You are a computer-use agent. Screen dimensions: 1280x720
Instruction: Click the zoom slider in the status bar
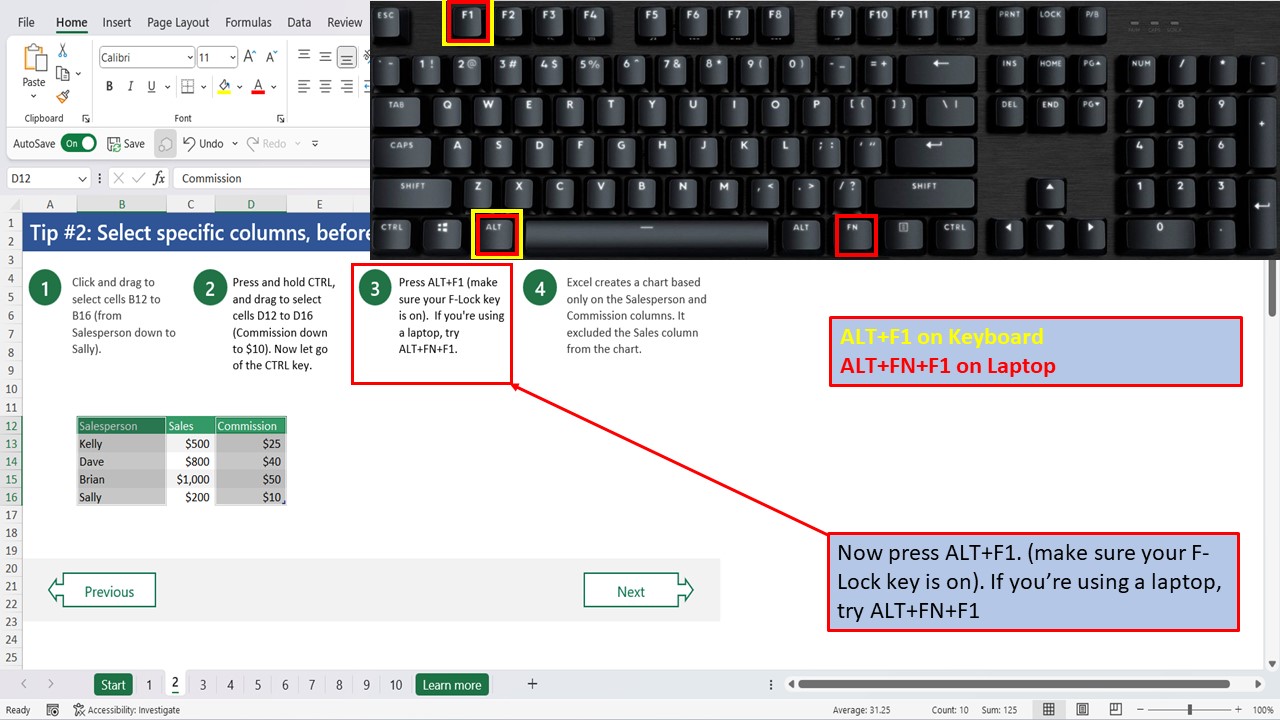(x=1190, y=708)
